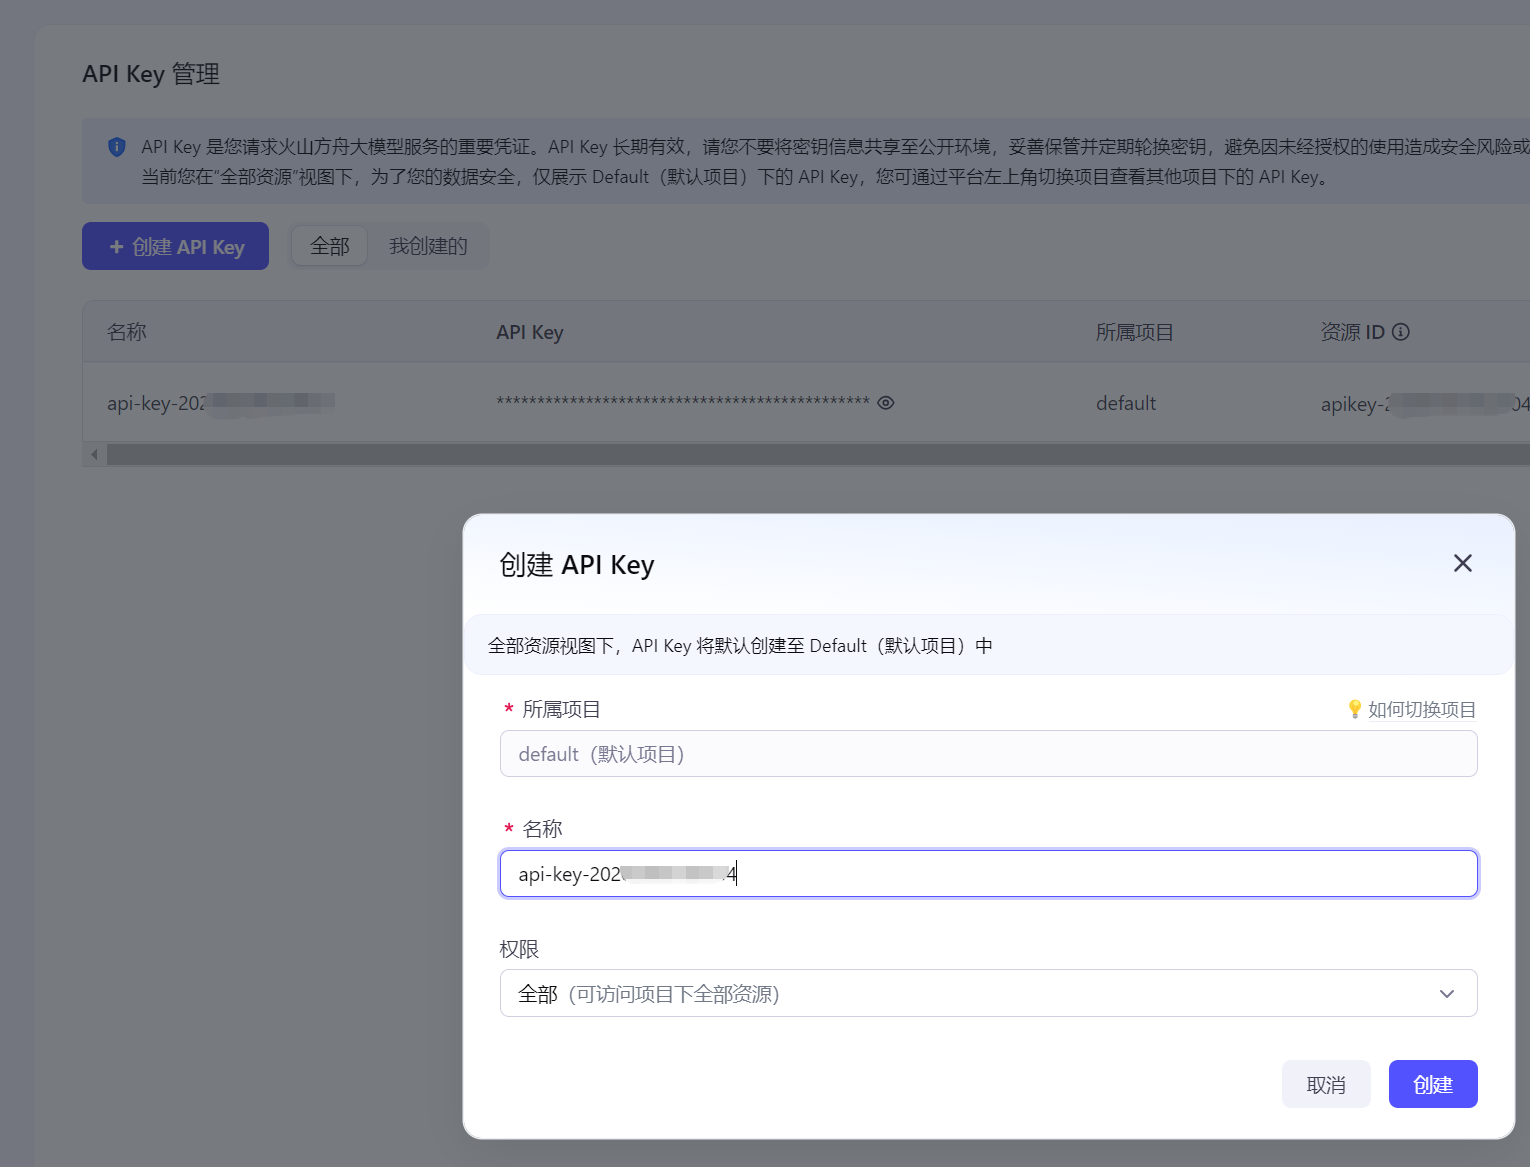Click the 权限 field label

519,948
